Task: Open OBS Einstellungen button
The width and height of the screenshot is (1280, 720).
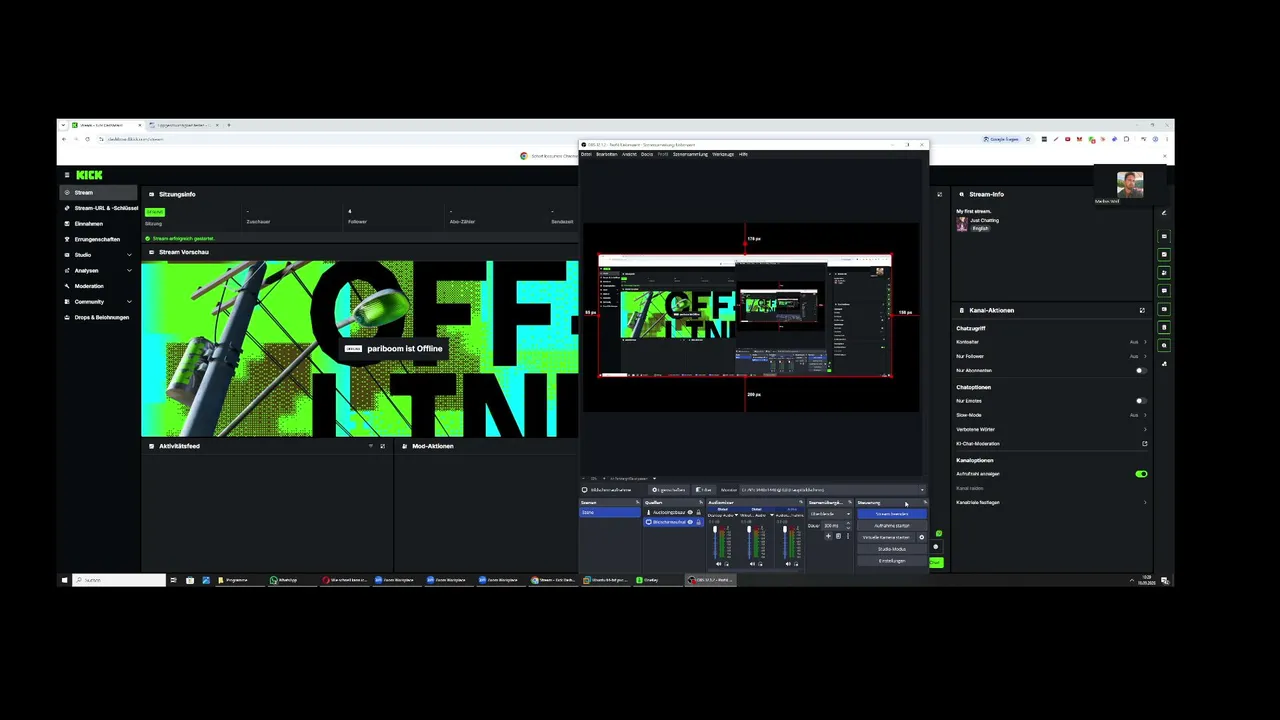Action: (x=892, y=561)
